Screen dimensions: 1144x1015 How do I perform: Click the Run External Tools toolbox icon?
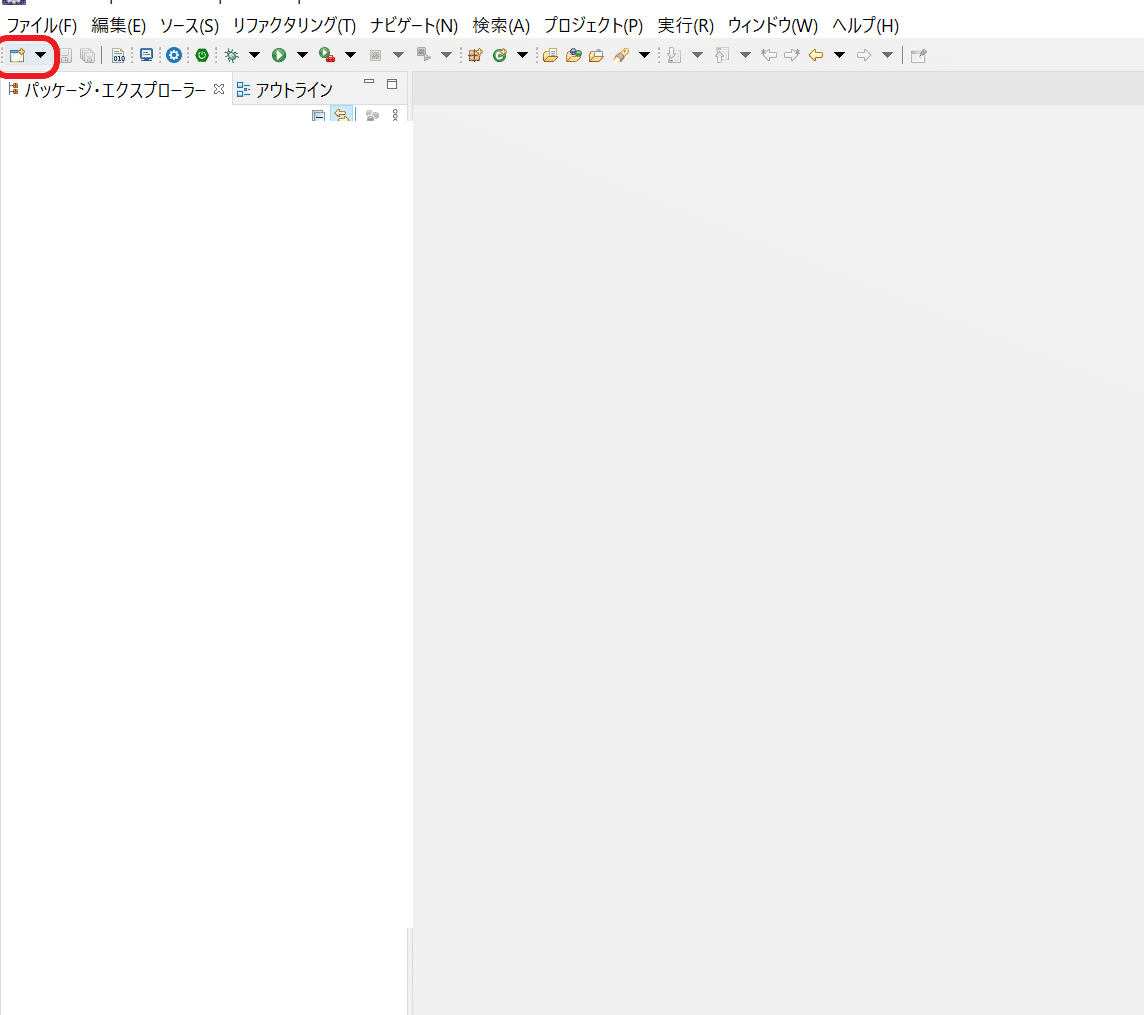[327, 55]
